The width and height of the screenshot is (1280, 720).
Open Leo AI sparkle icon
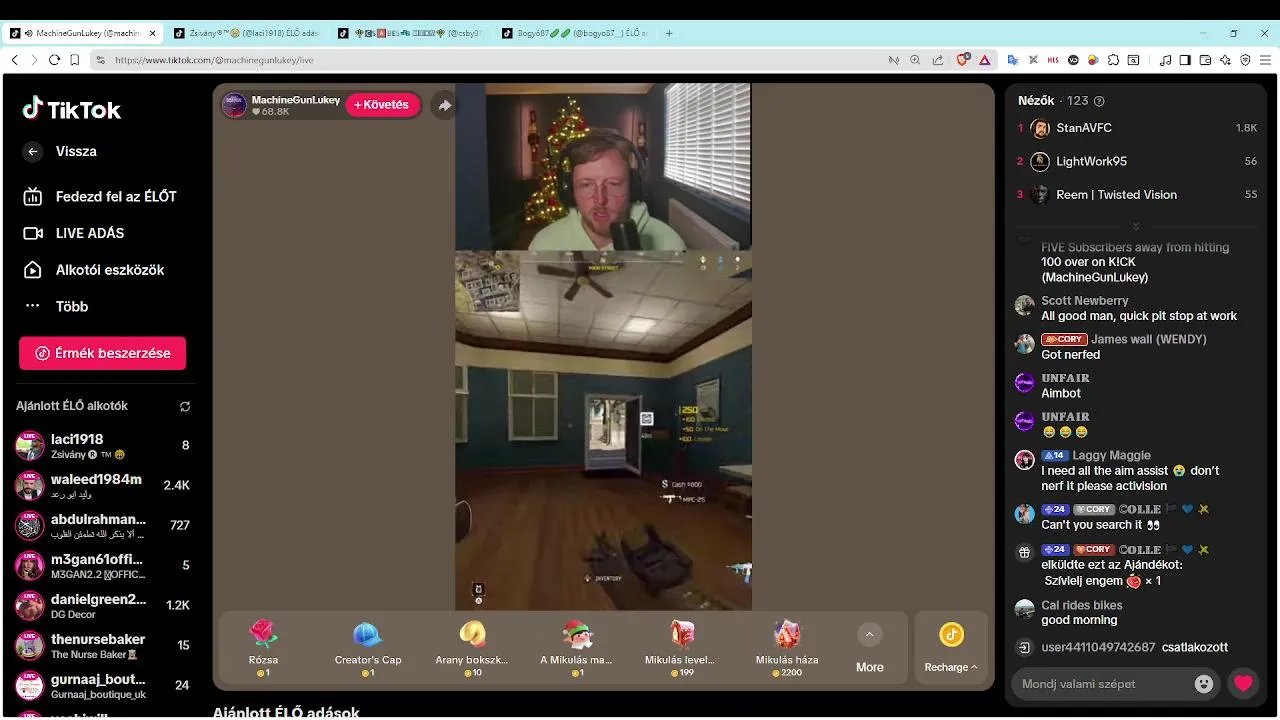tap(1225, 60)
